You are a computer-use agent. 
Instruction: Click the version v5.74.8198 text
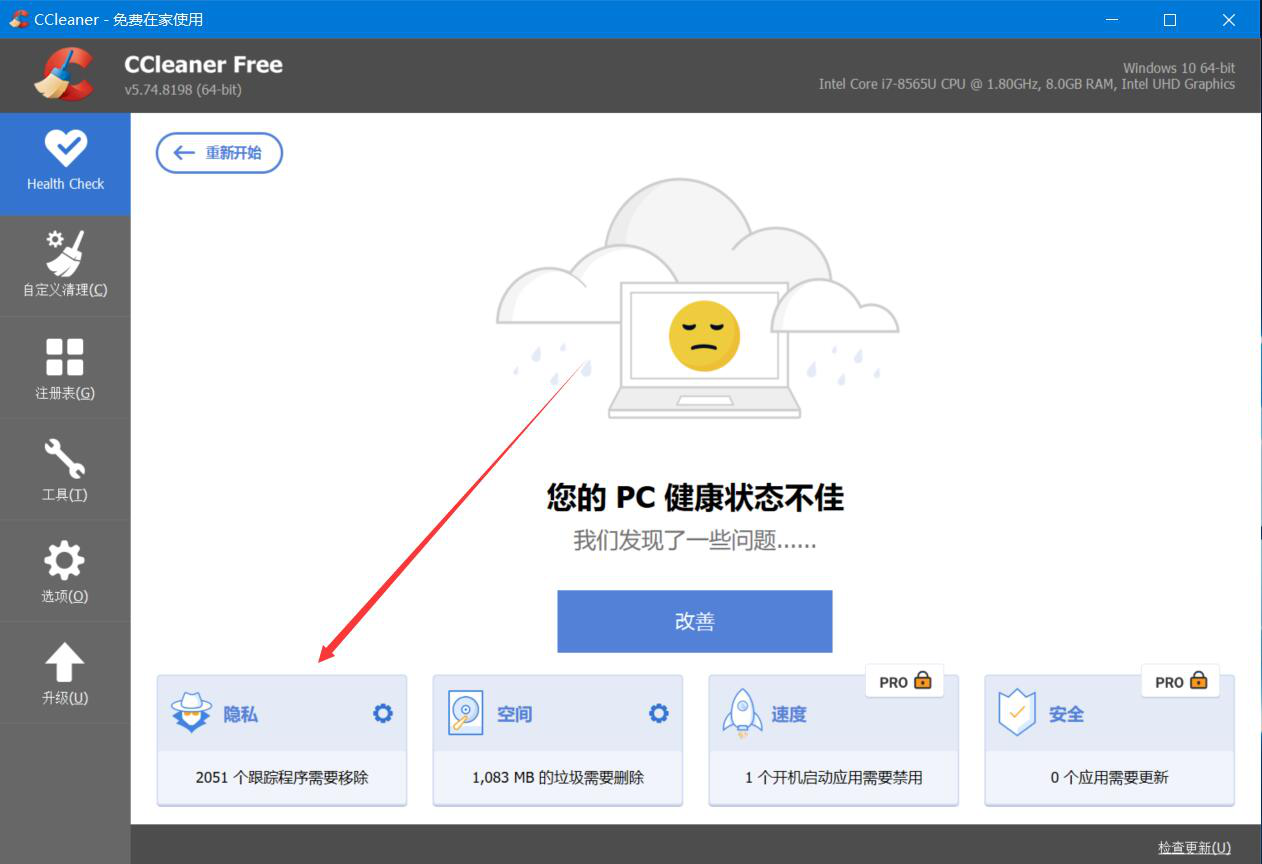tap(183, 90)
